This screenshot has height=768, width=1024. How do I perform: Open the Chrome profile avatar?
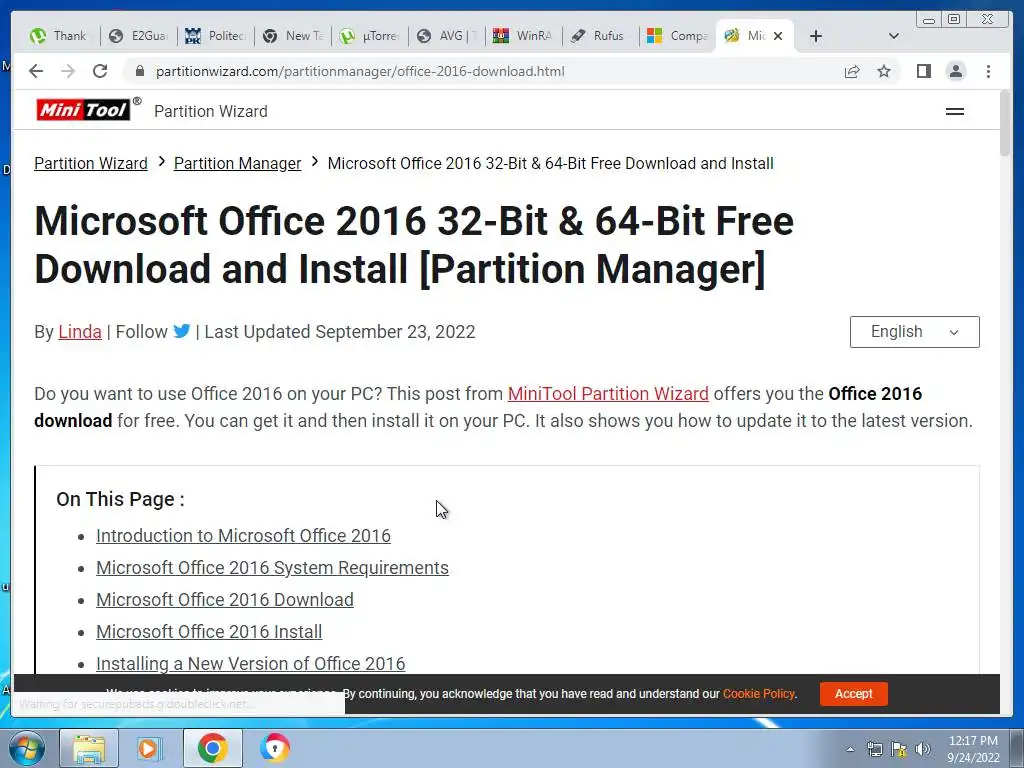tap(955, 71)
